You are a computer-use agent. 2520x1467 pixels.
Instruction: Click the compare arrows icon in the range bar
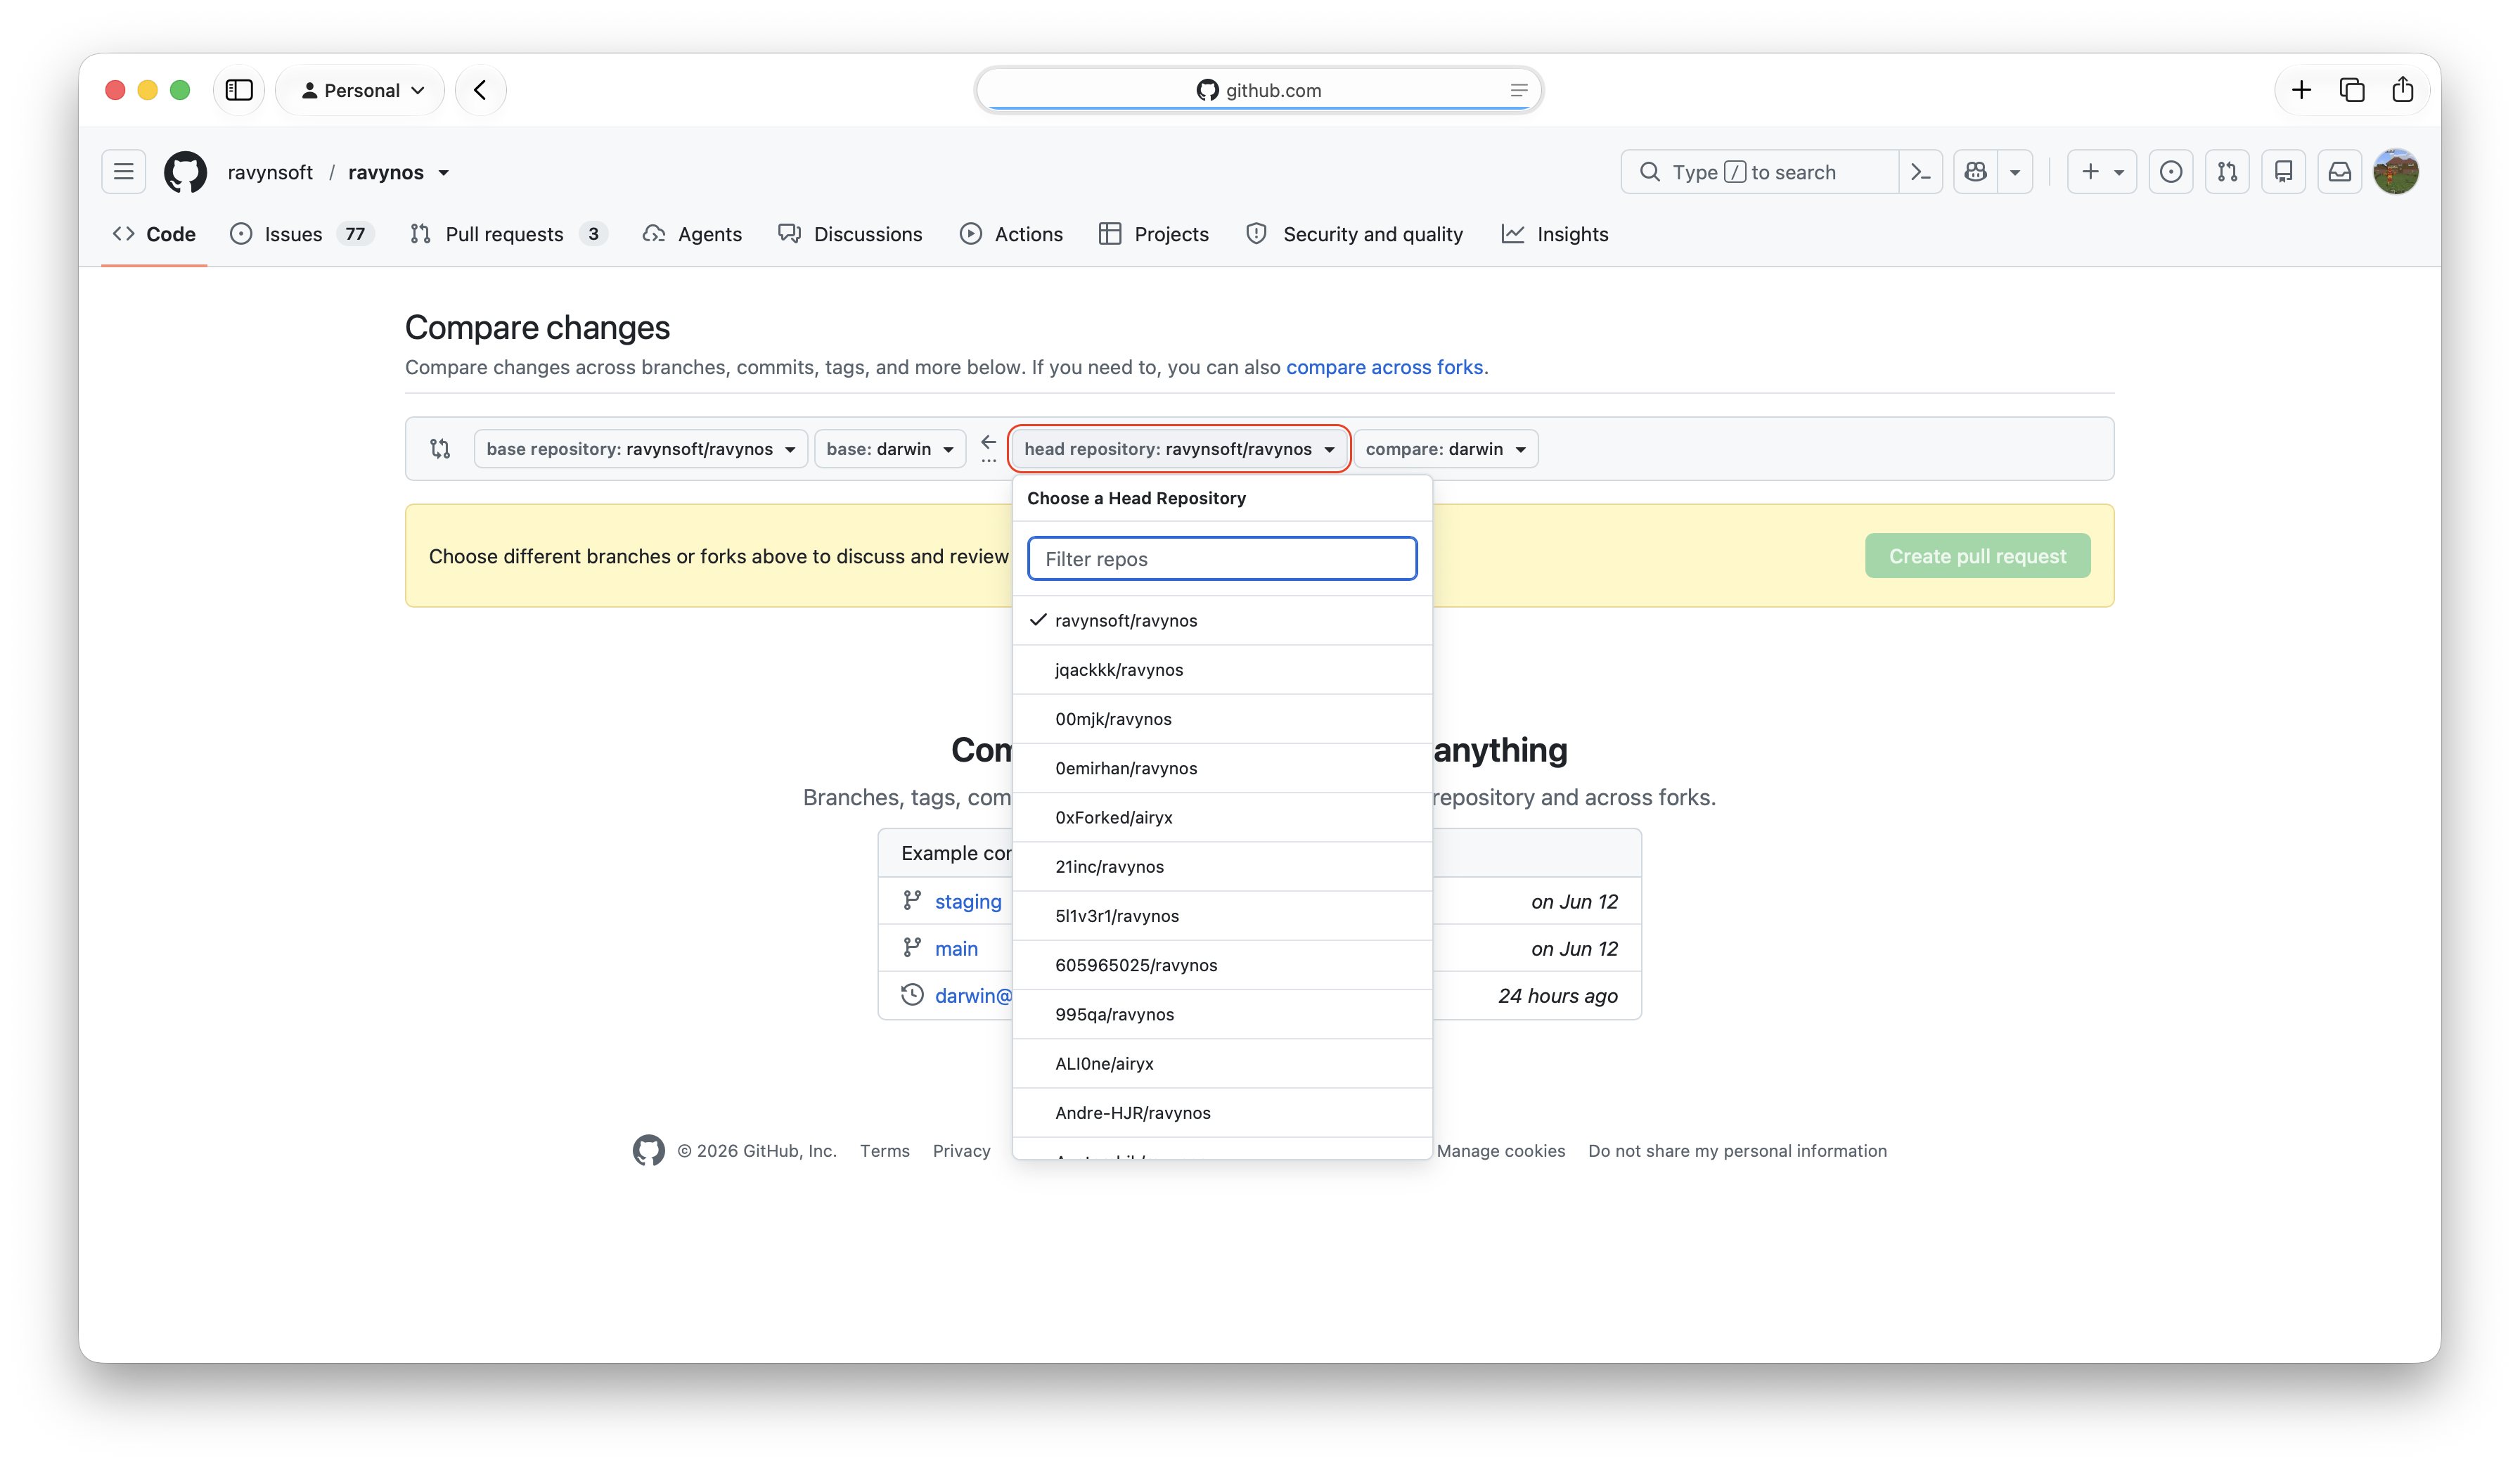(440, 449)
